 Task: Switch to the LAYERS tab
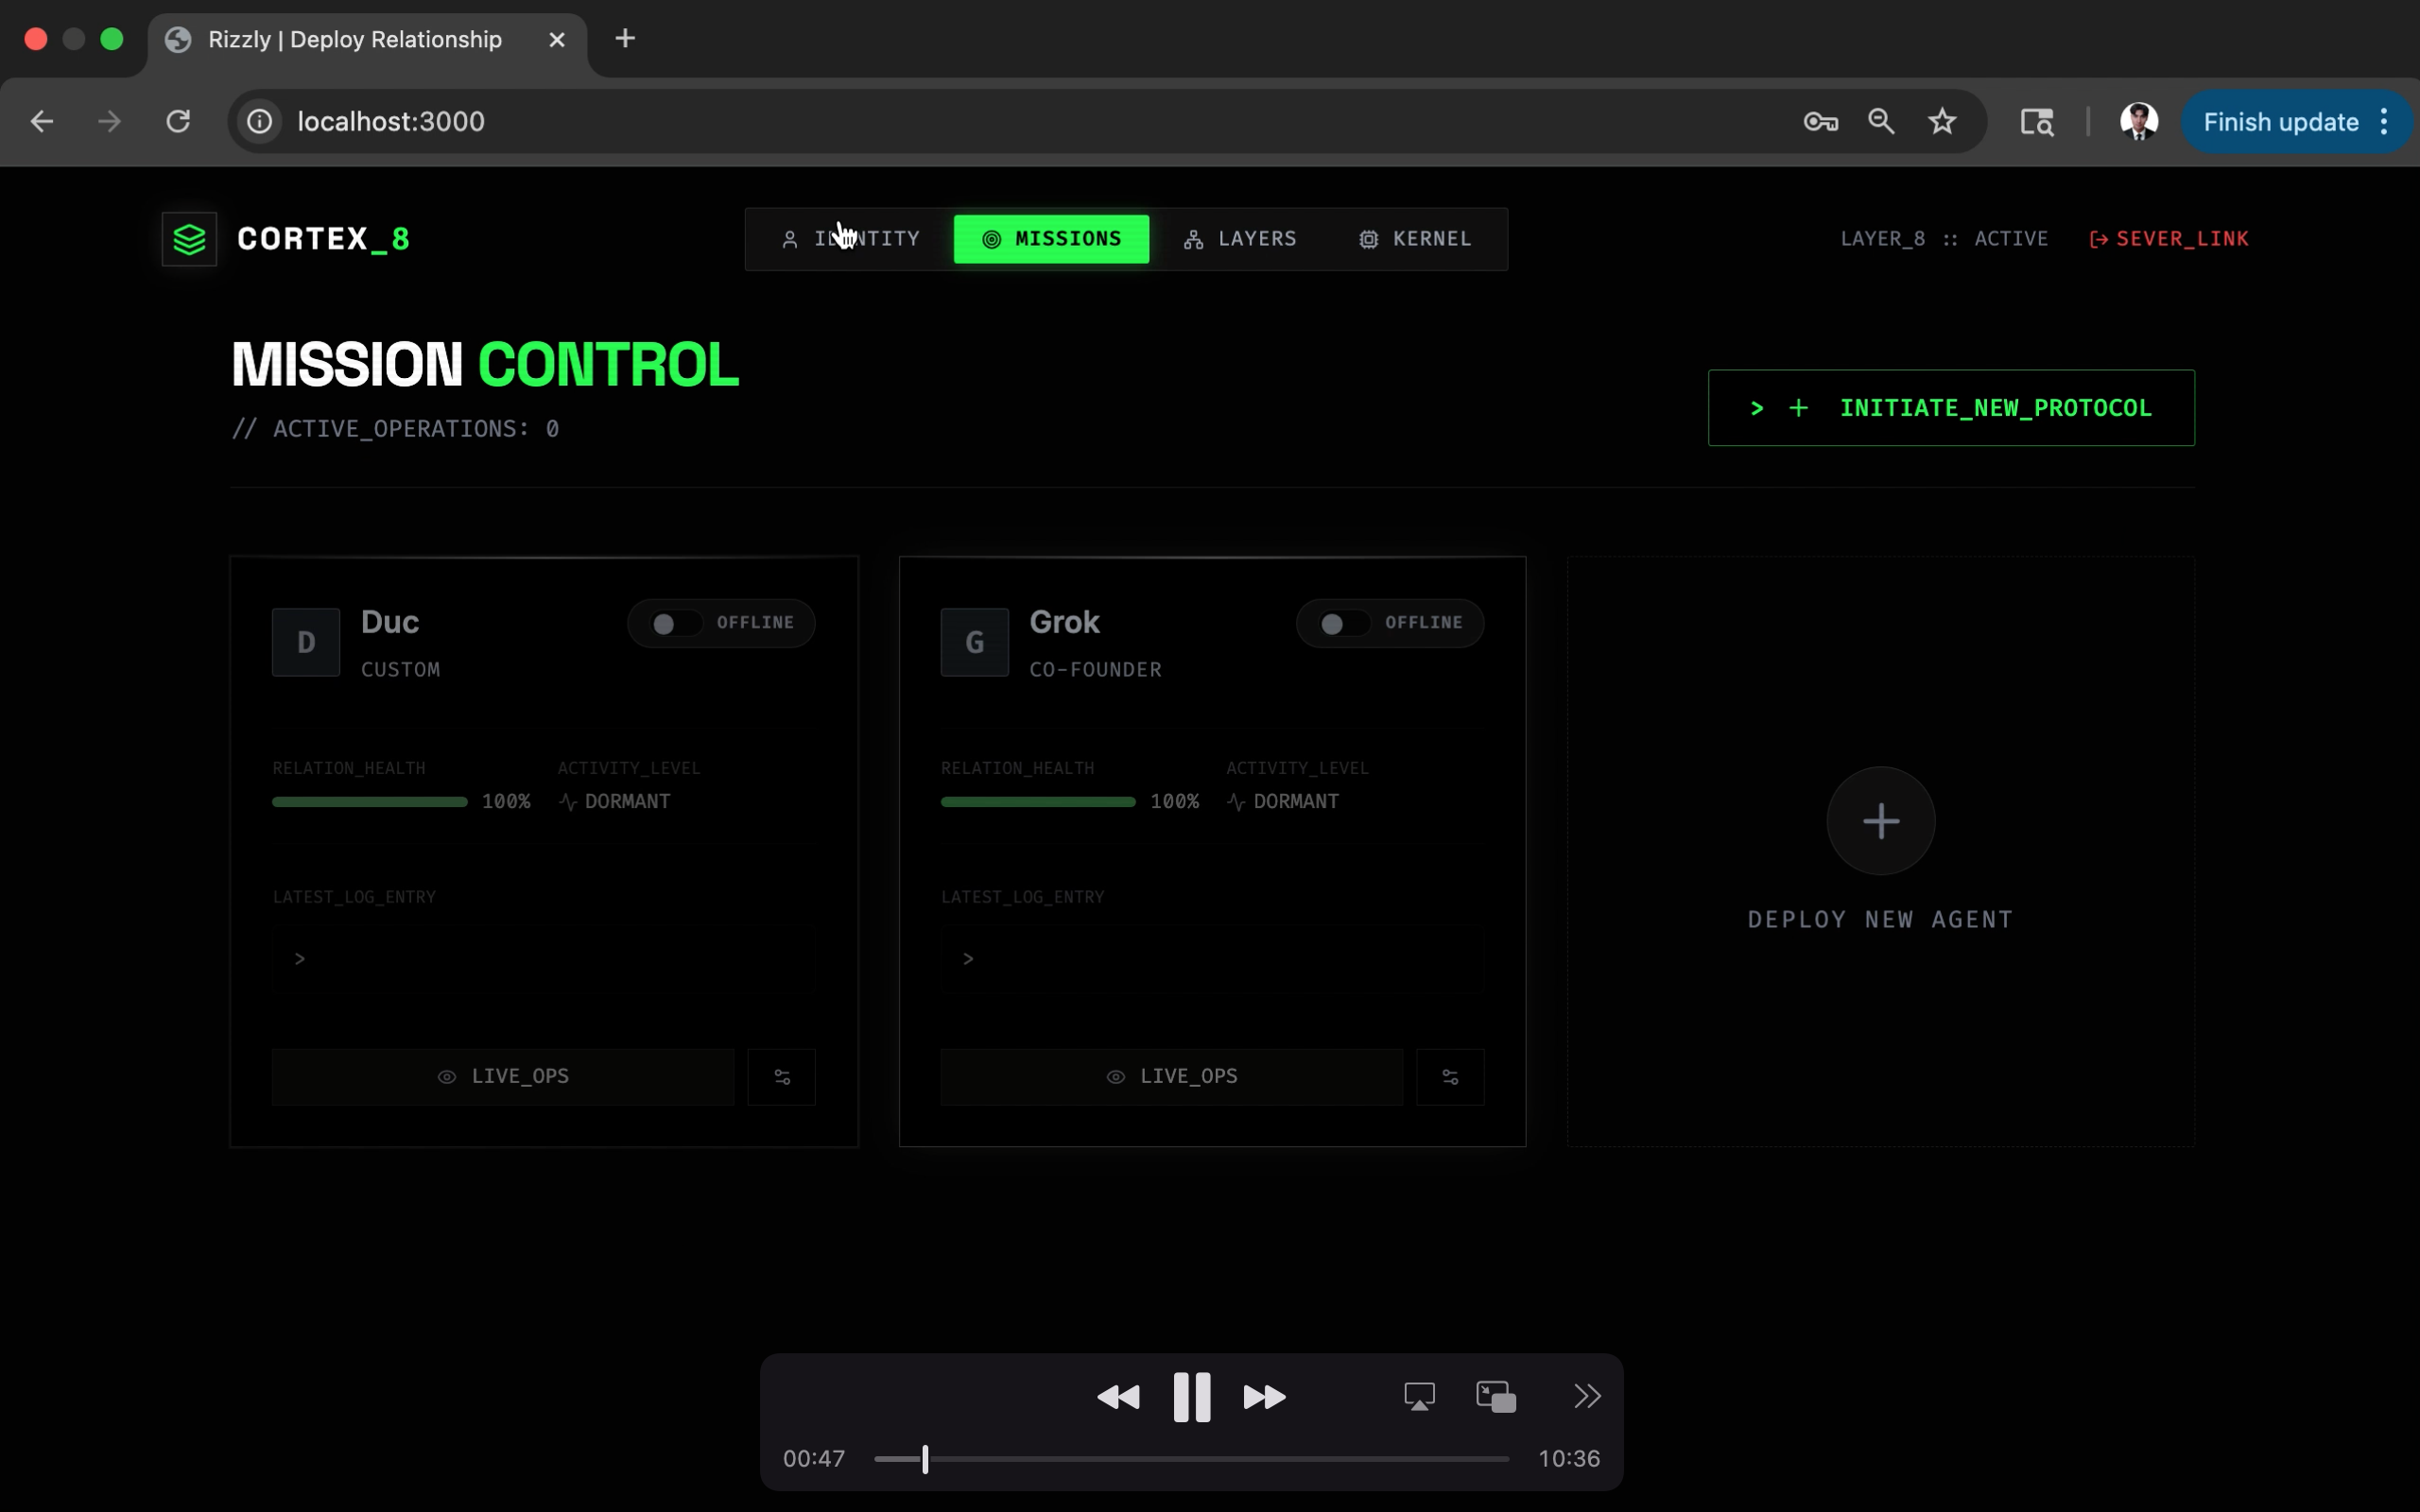[1240, 239]
